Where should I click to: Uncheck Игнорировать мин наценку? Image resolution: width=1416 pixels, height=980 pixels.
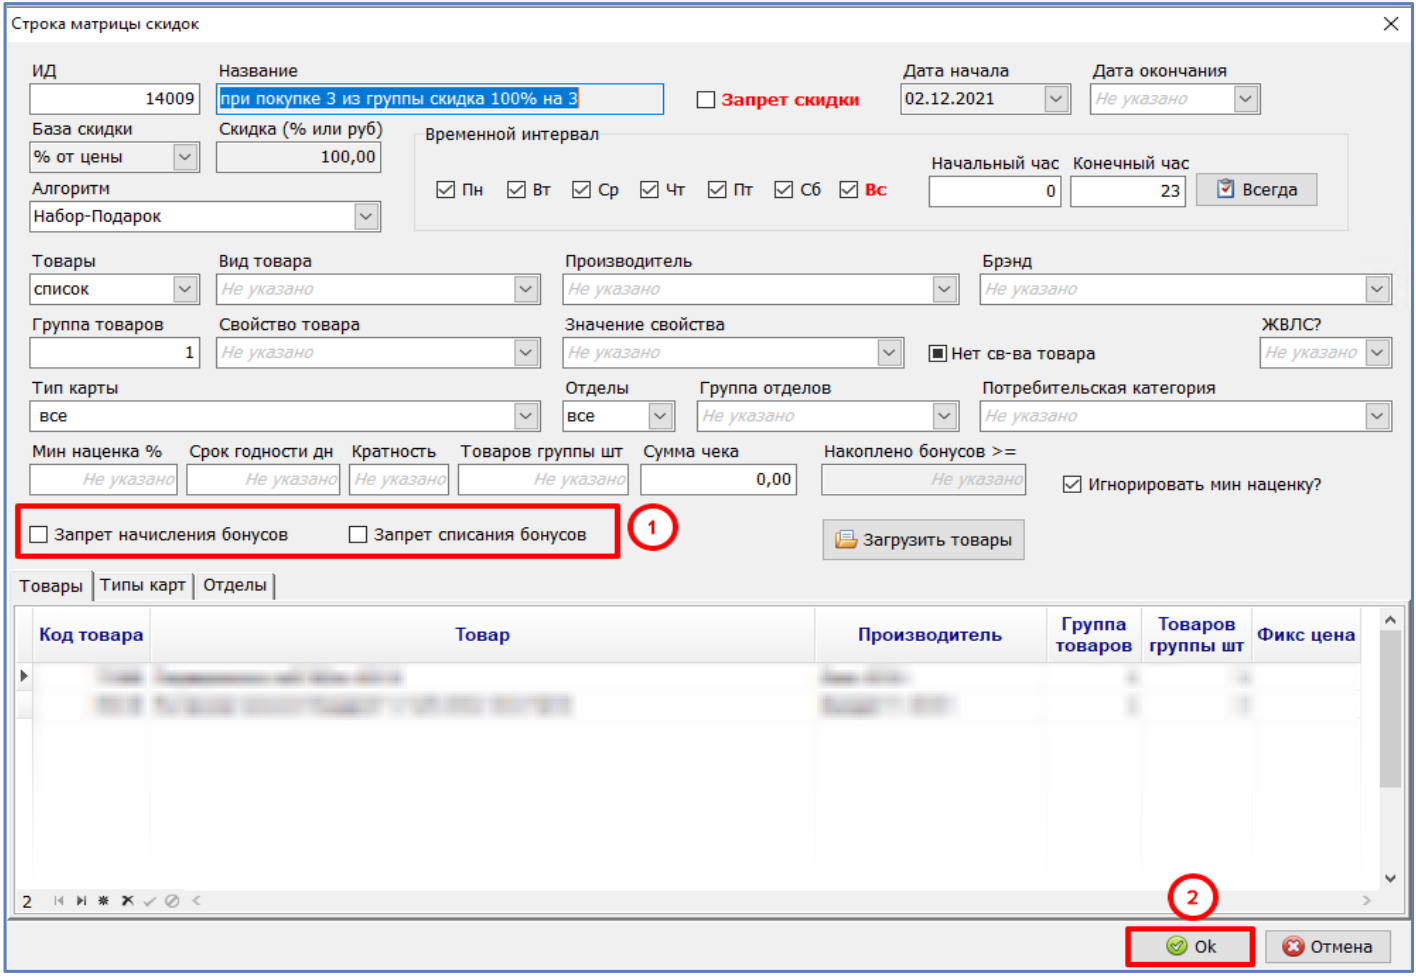pos(1072,485)
